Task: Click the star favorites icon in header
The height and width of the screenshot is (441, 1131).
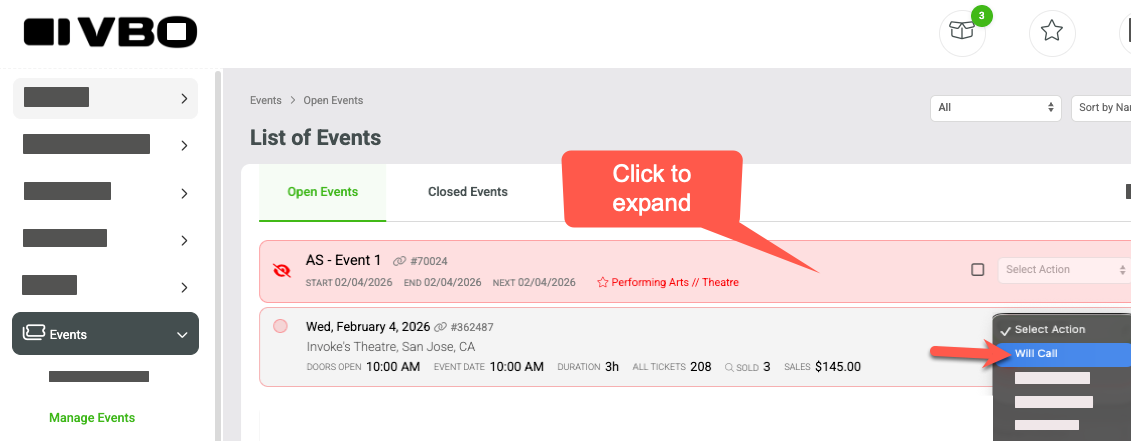Action: (1052, 32)
